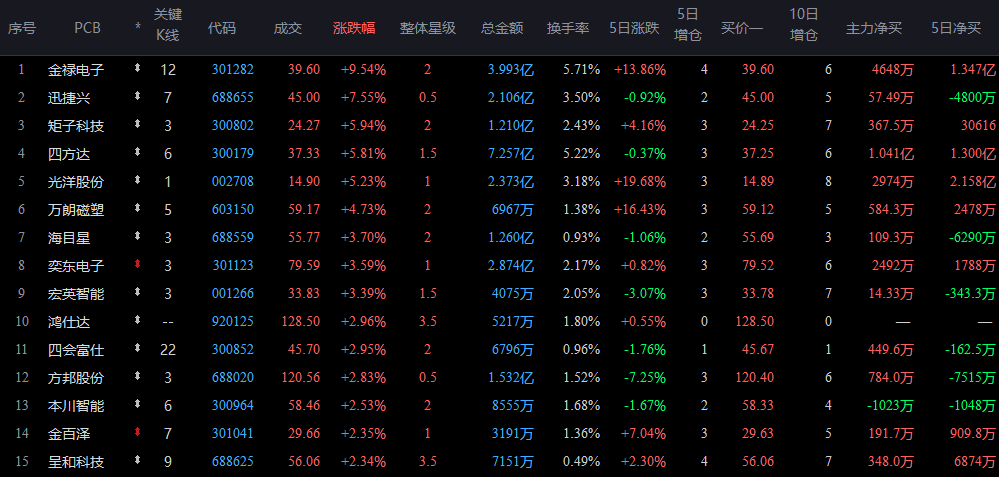Sort by 整体星级 column header
This screenshot has height=477, width=999.
(x=428, y=28)
